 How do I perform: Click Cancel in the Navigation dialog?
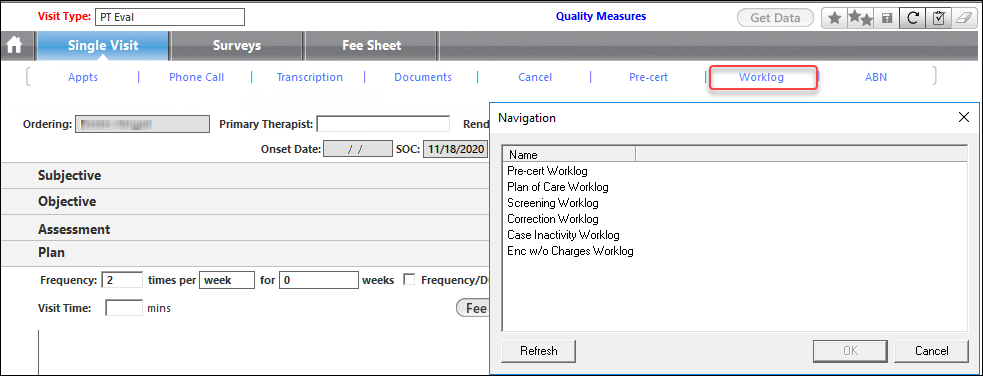pyautogui.click(x=931, y=351)
